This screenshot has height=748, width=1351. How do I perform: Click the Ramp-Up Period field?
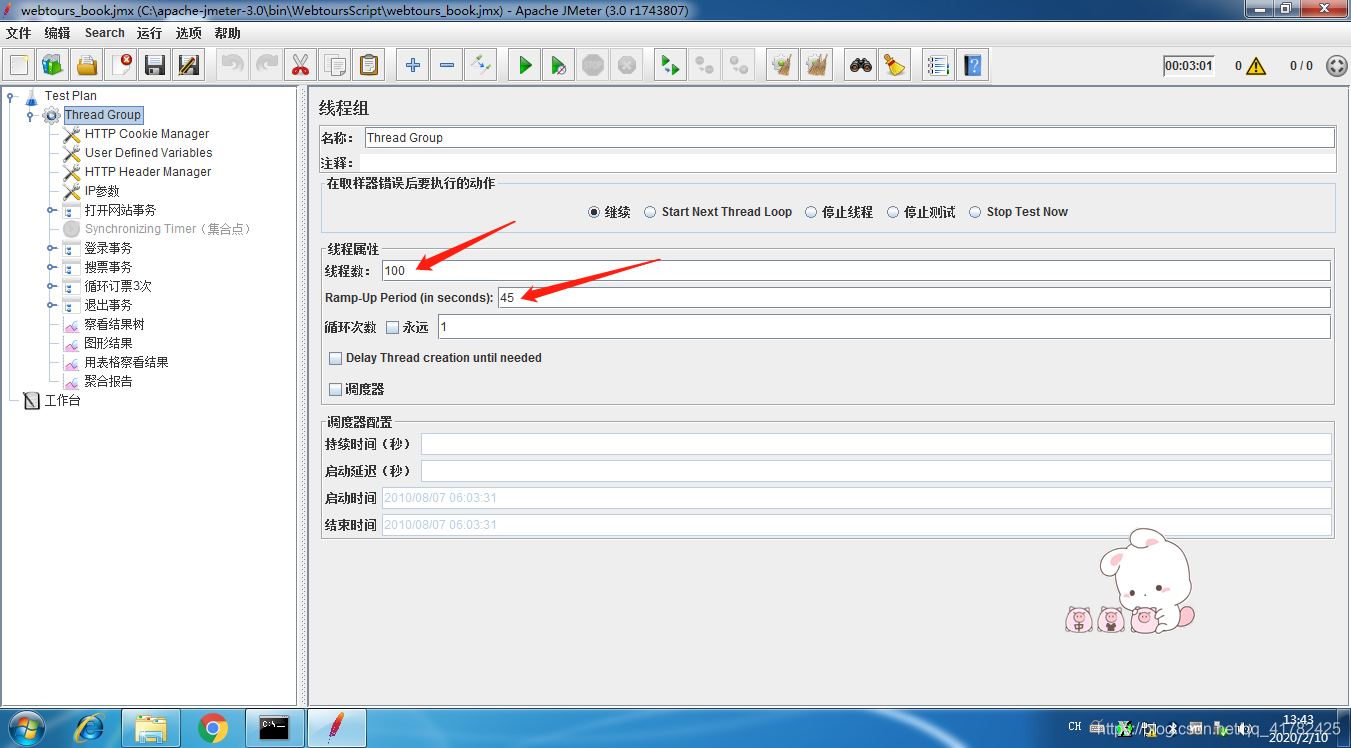pyautogui.click(x=914, y=297)
